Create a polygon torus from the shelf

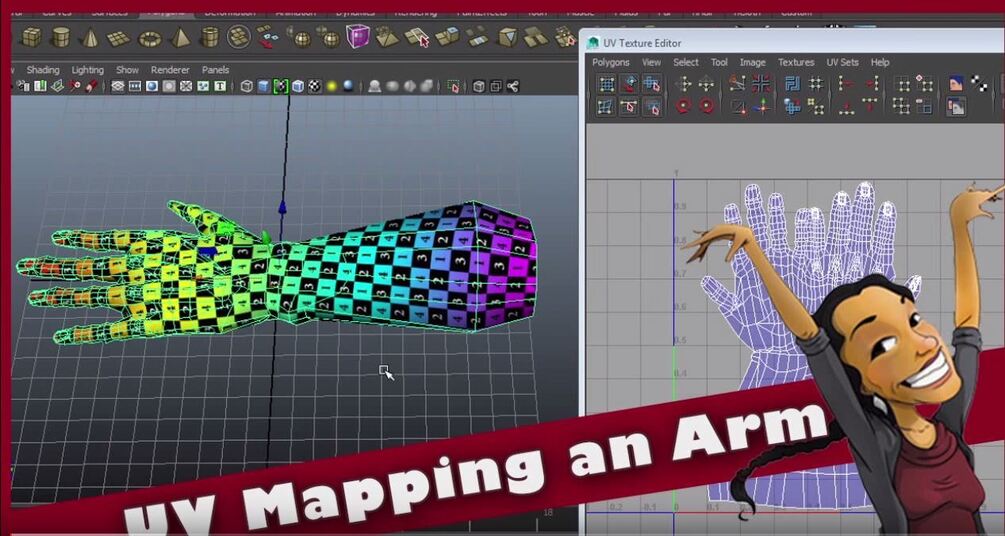[149, 38]
